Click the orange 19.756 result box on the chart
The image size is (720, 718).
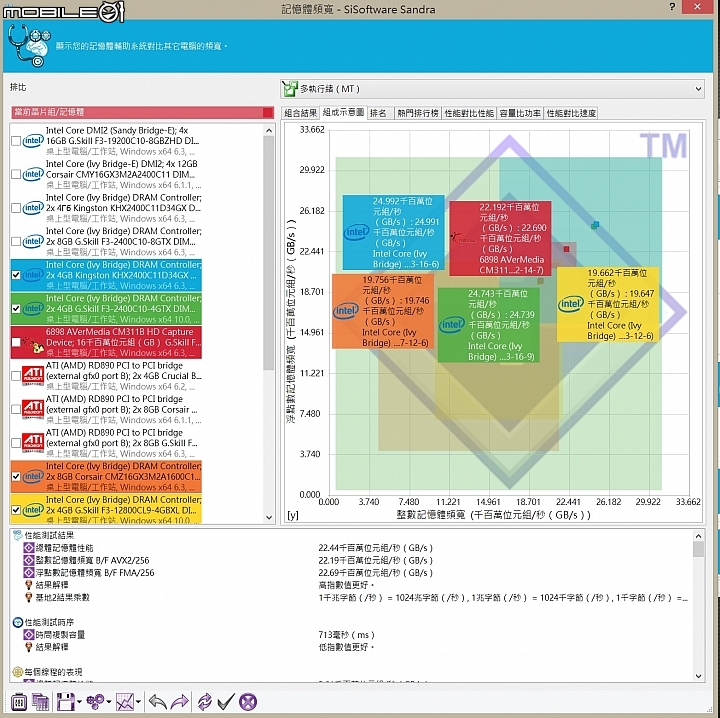(x=383, y=311)
